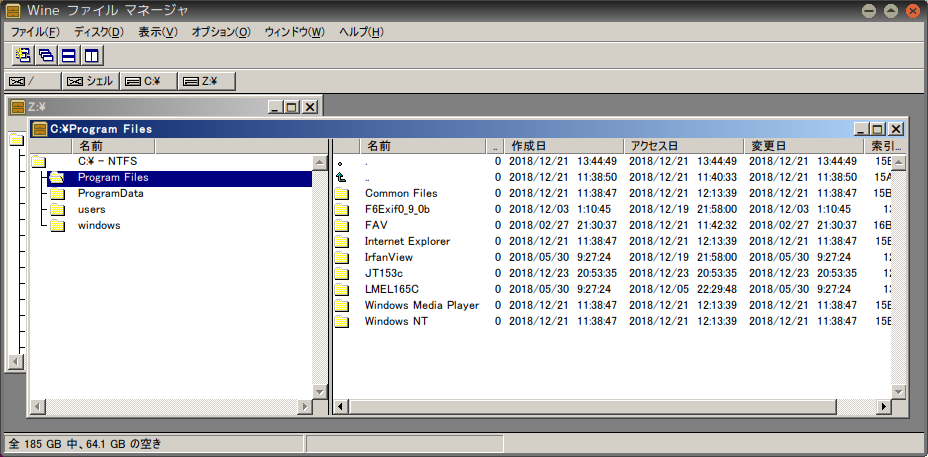Open the ファイル(F) menu
This screenshot has width=928, height=457.
tap(35, 32)
